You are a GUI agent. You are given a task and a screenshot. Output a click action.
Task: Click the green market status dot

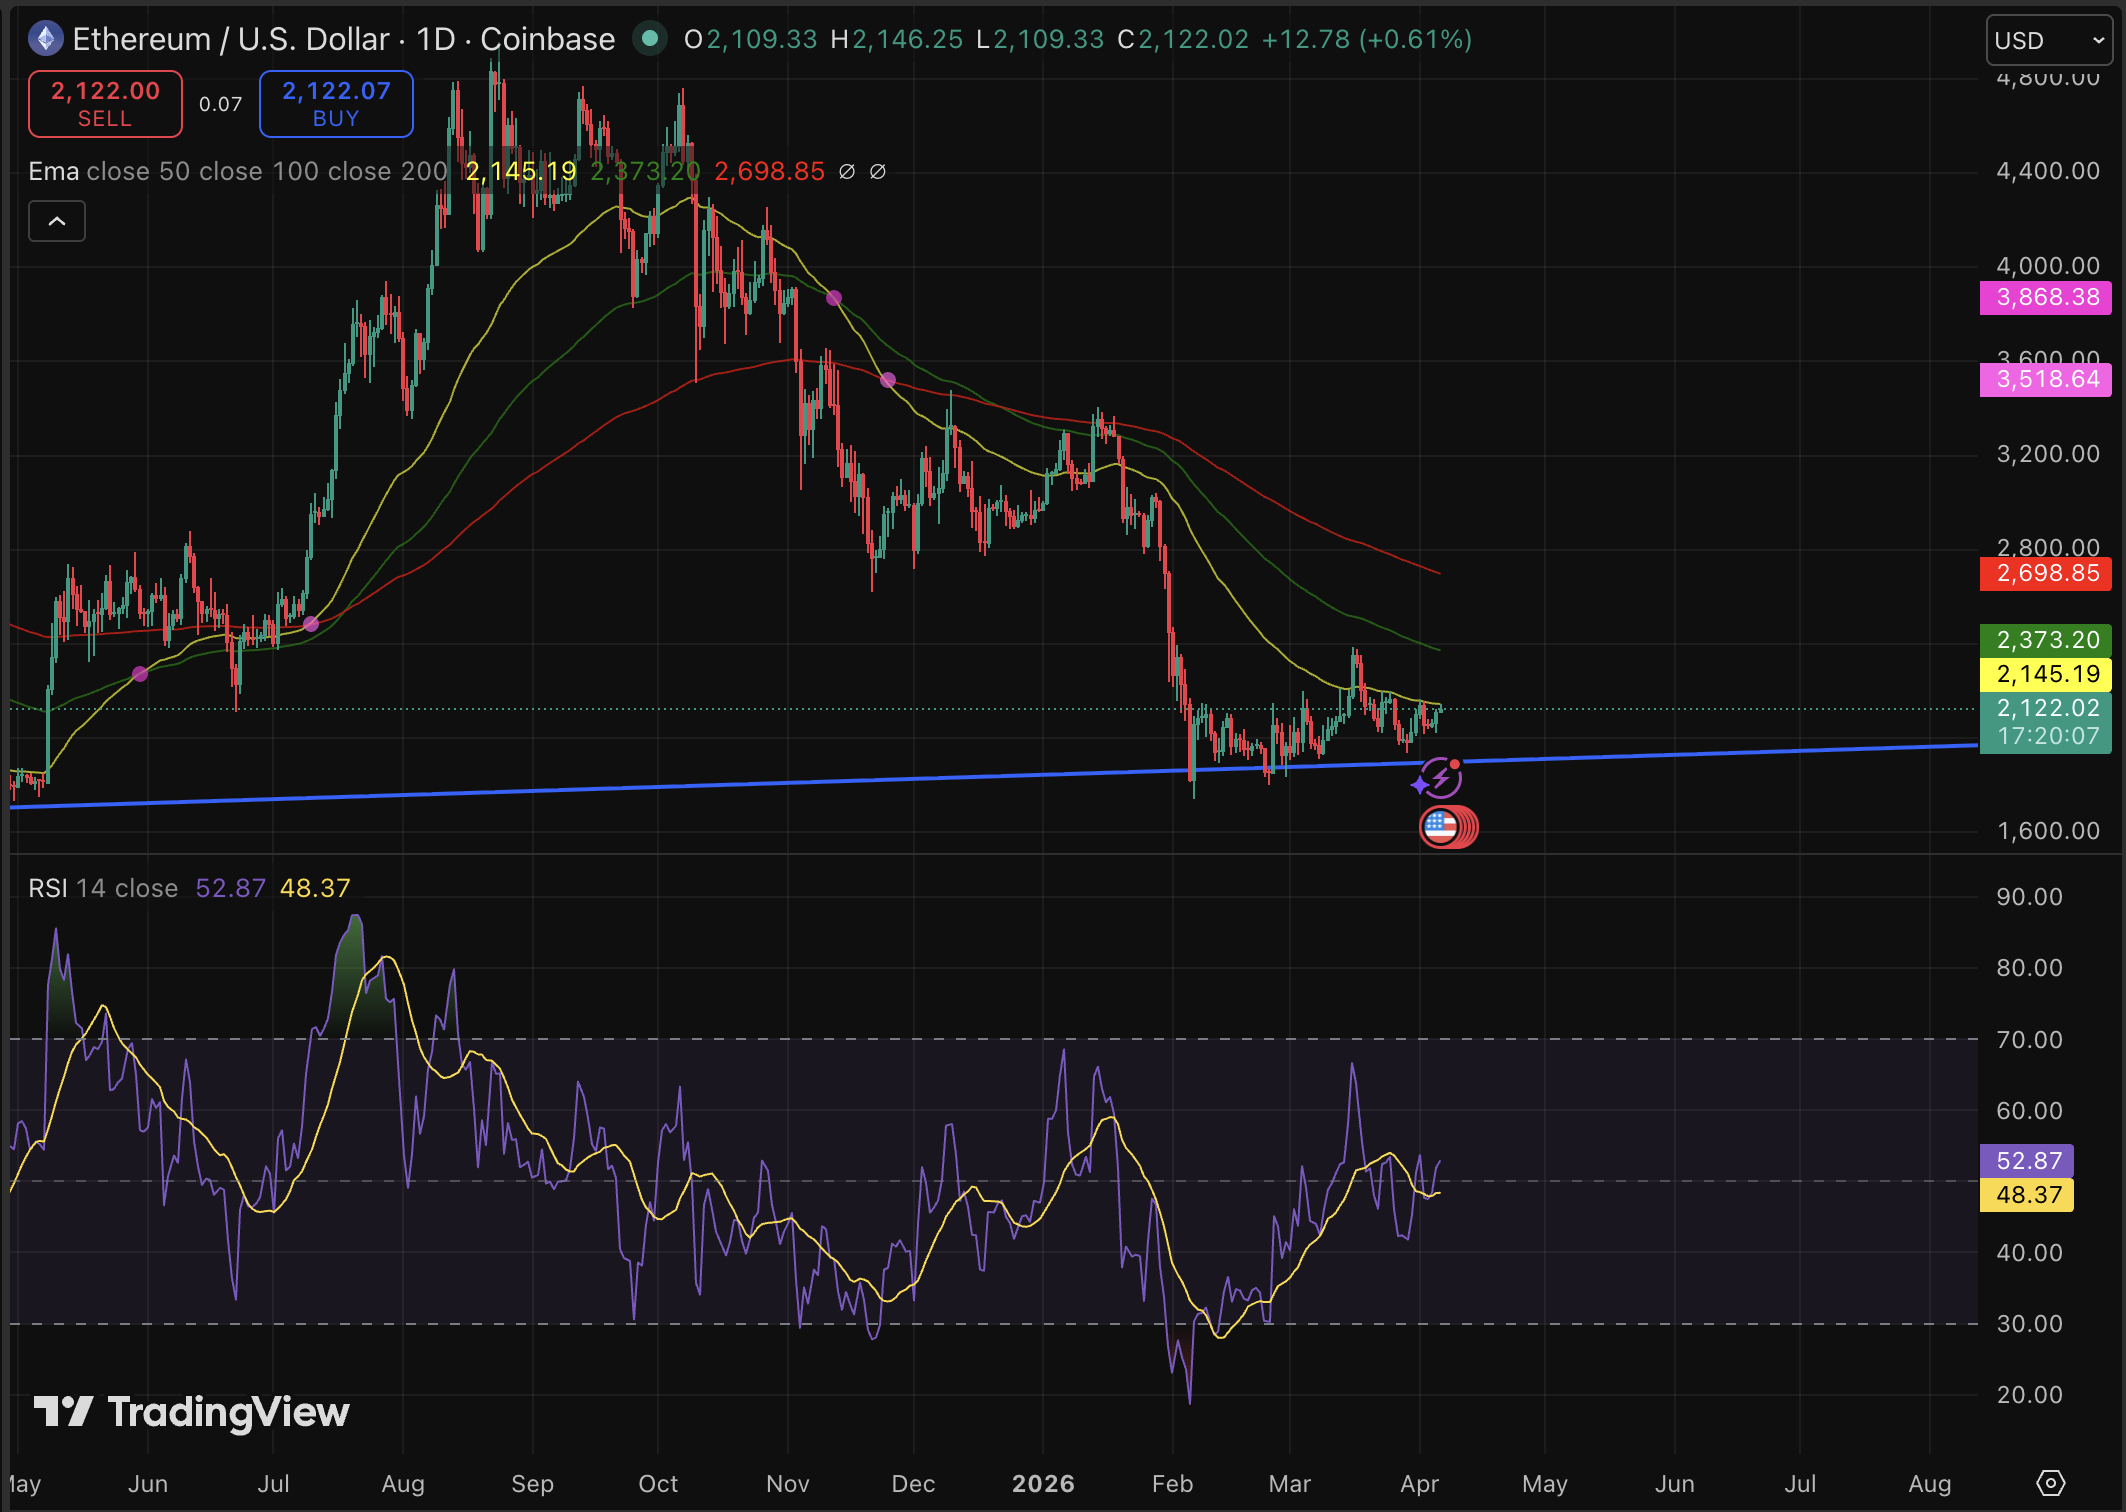pos(651,40)
